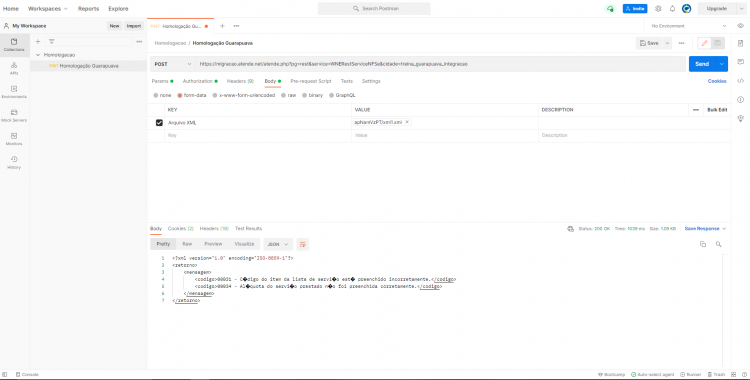
Task: Click the Save button
Action: [x=649, y=43]
